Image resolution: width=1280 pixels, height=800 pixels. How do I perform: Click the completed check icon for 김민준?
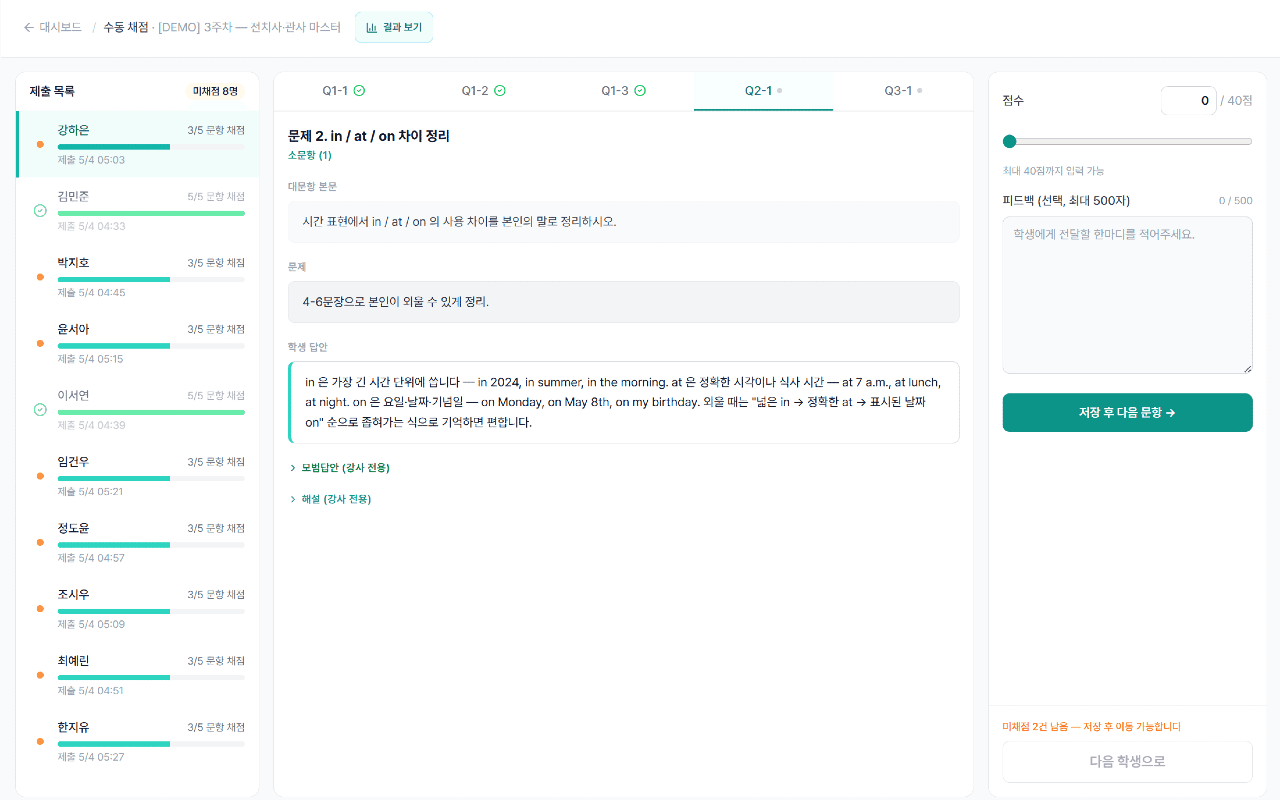tap(40, 211)
